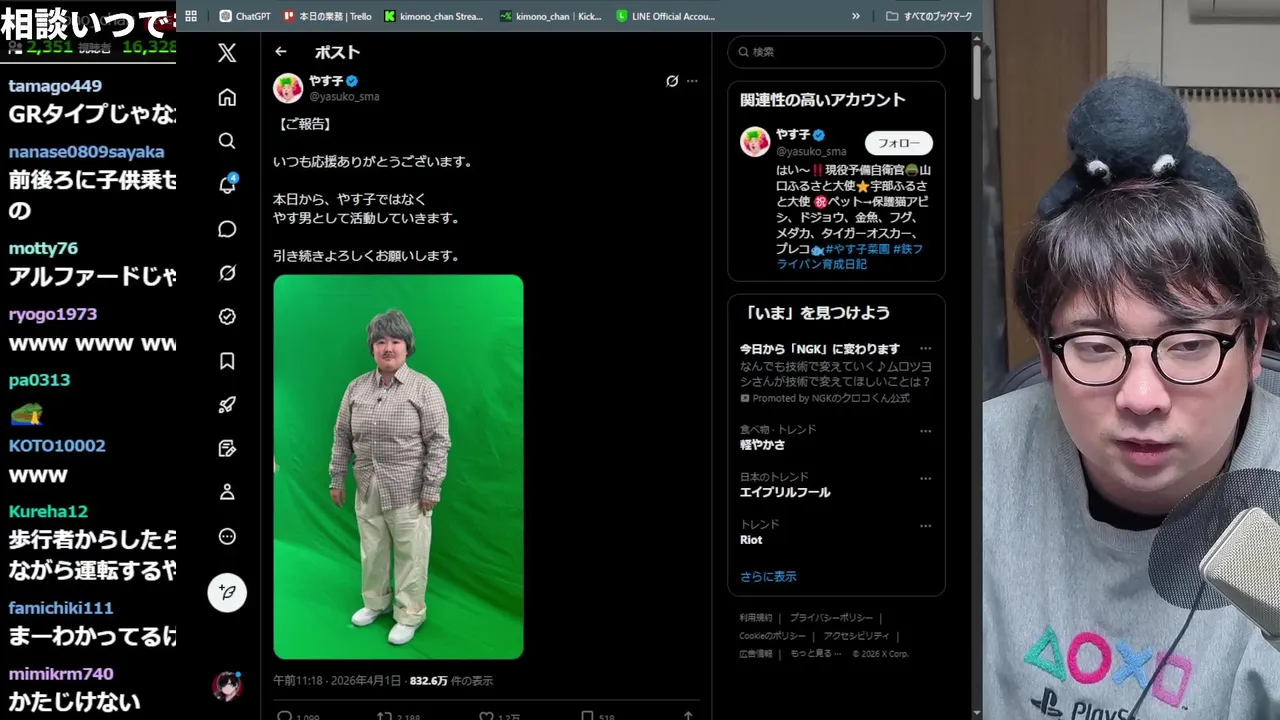The width and height of the screenshot is (1280, 720).
Task: Open the Messages chat bubble icon
Action: click(227, 229)
